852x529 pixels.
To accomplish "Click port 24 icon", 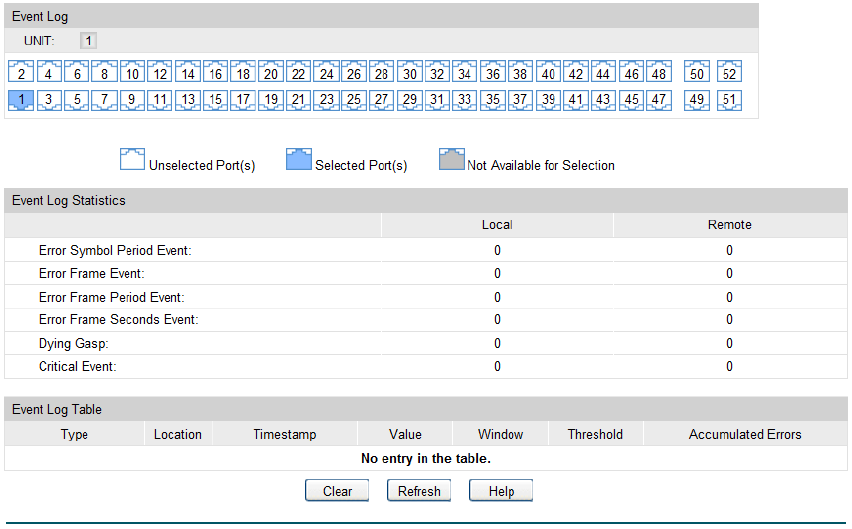I will pyautogui.click(x=326, y=72).
